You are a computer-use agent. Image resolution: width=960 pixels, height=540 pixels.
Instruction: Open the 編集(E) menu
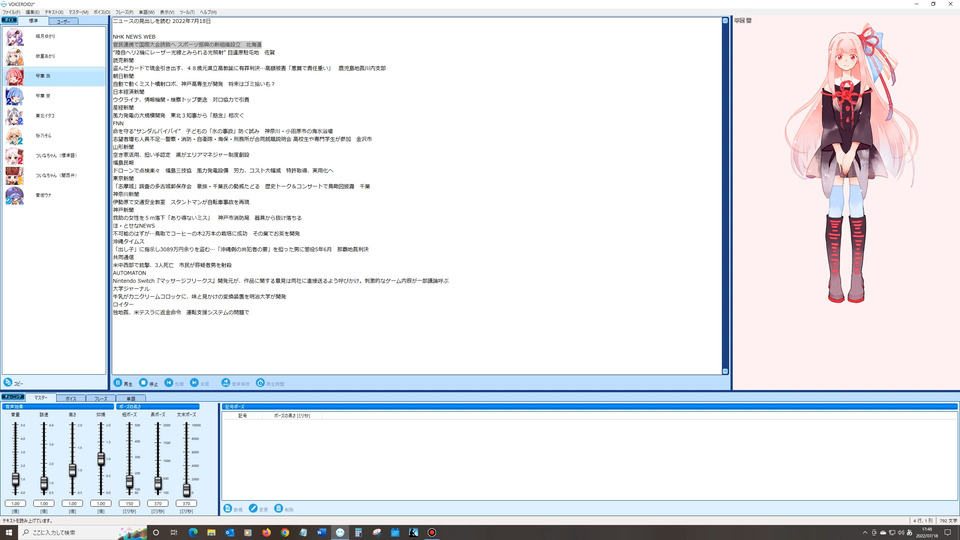click(32, 12)
